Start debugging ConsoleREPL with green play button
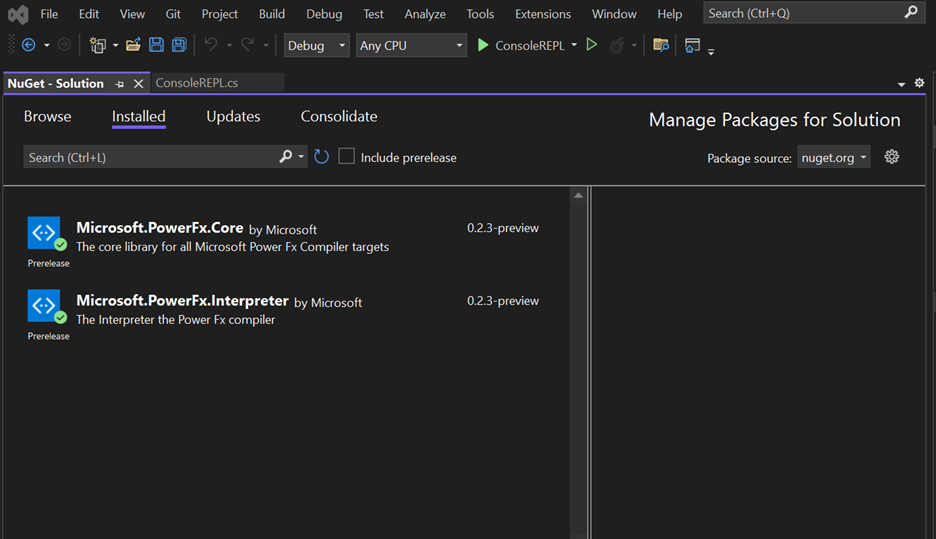The height and width of the screenshot is (539, 936). tap(483, 45)
